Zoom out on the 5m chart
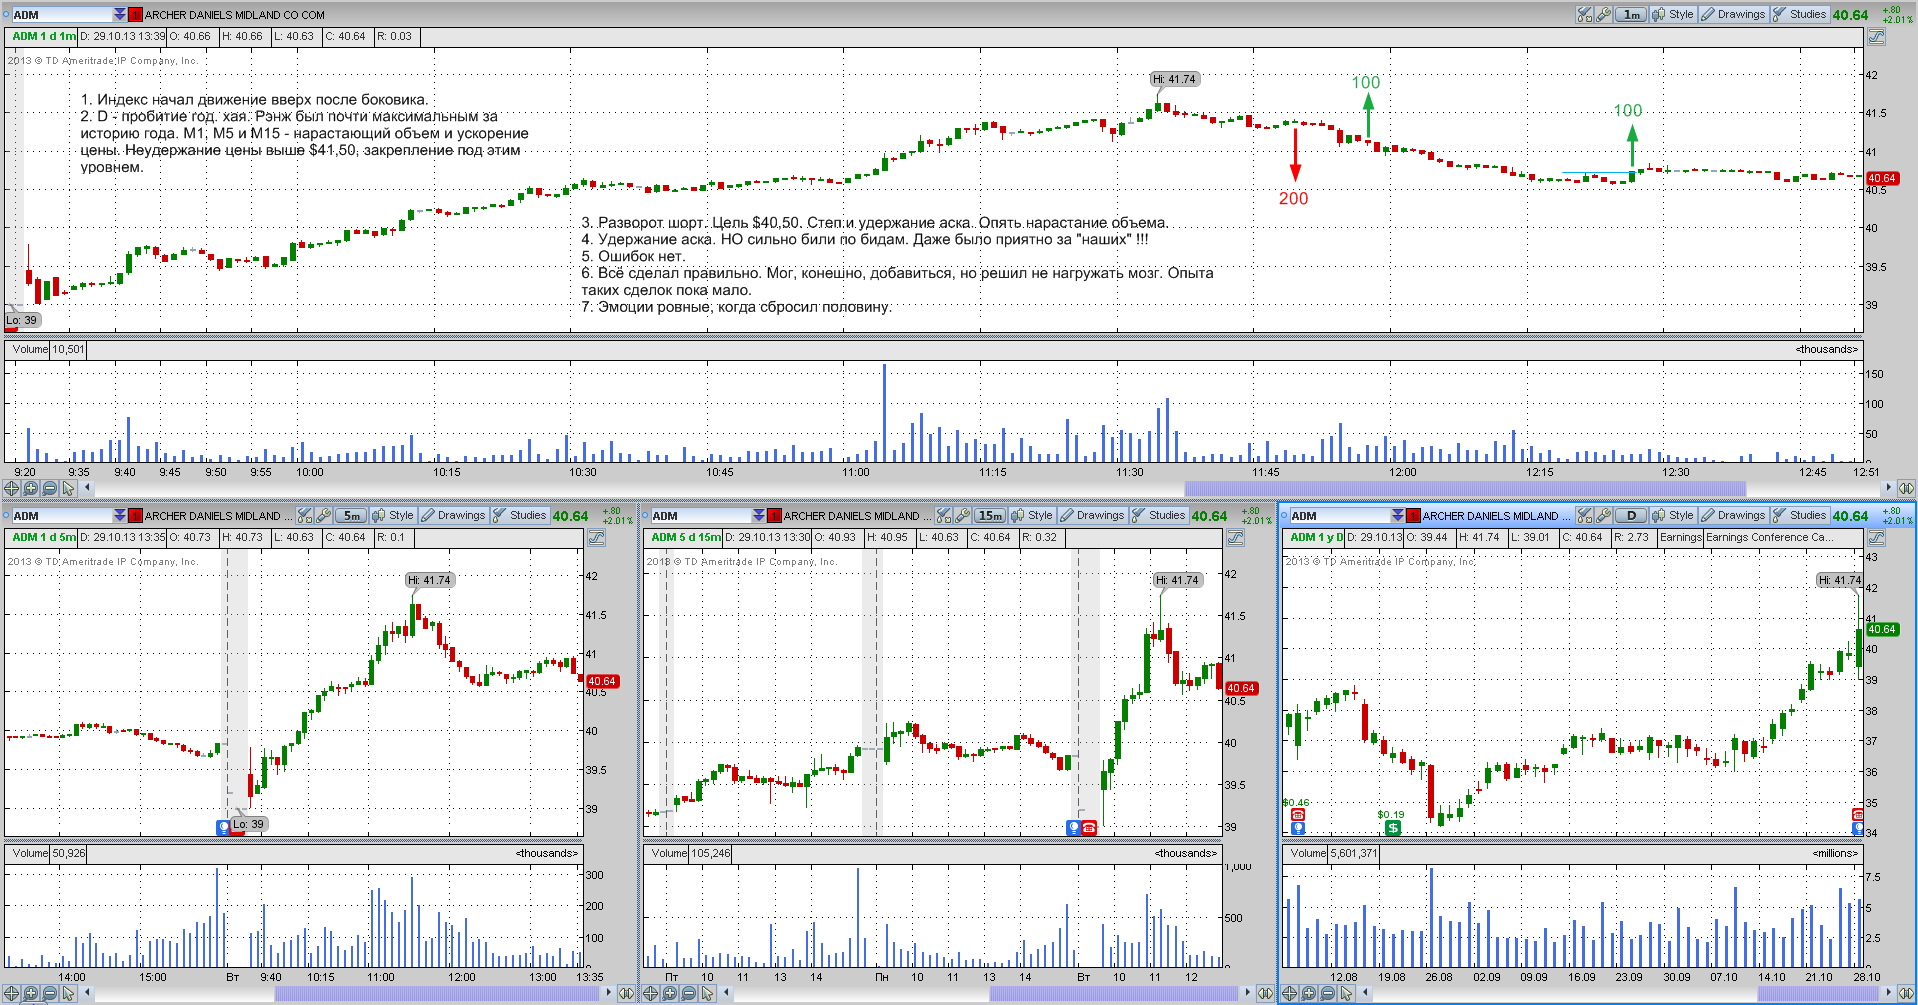Image resolution: width=1918 pixels, height=1005 pixels. 49,993
